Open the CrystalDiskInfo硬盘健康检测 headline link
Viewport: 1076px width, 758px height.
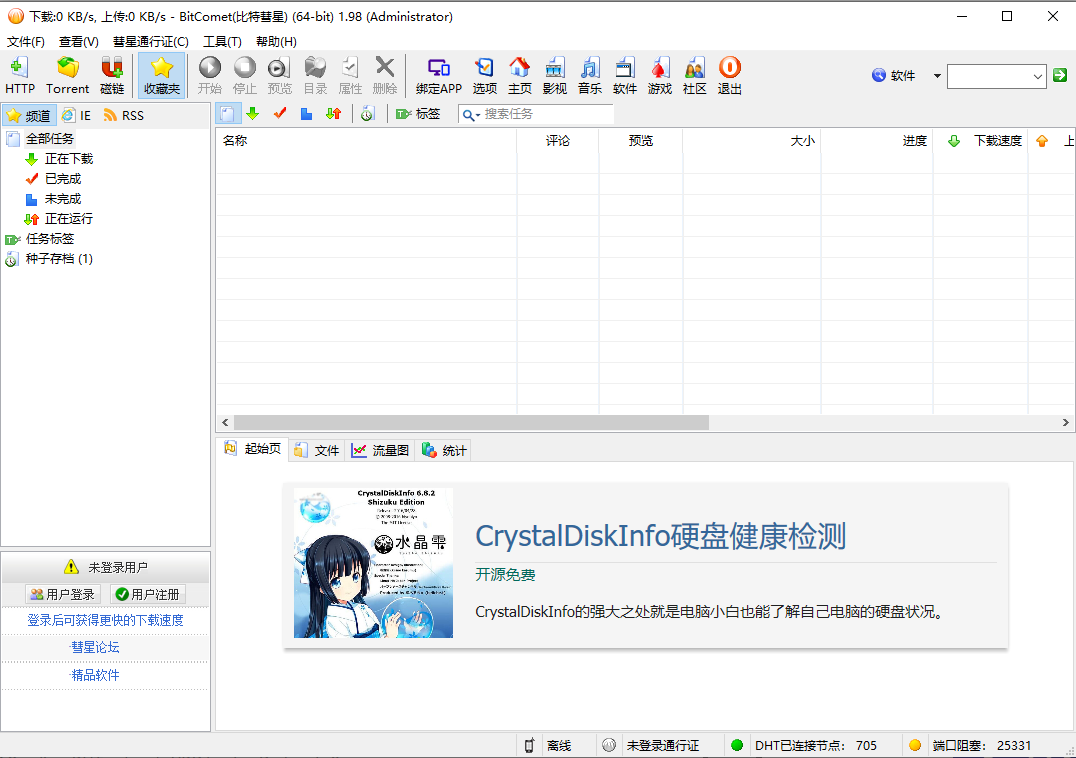(660, 536)
